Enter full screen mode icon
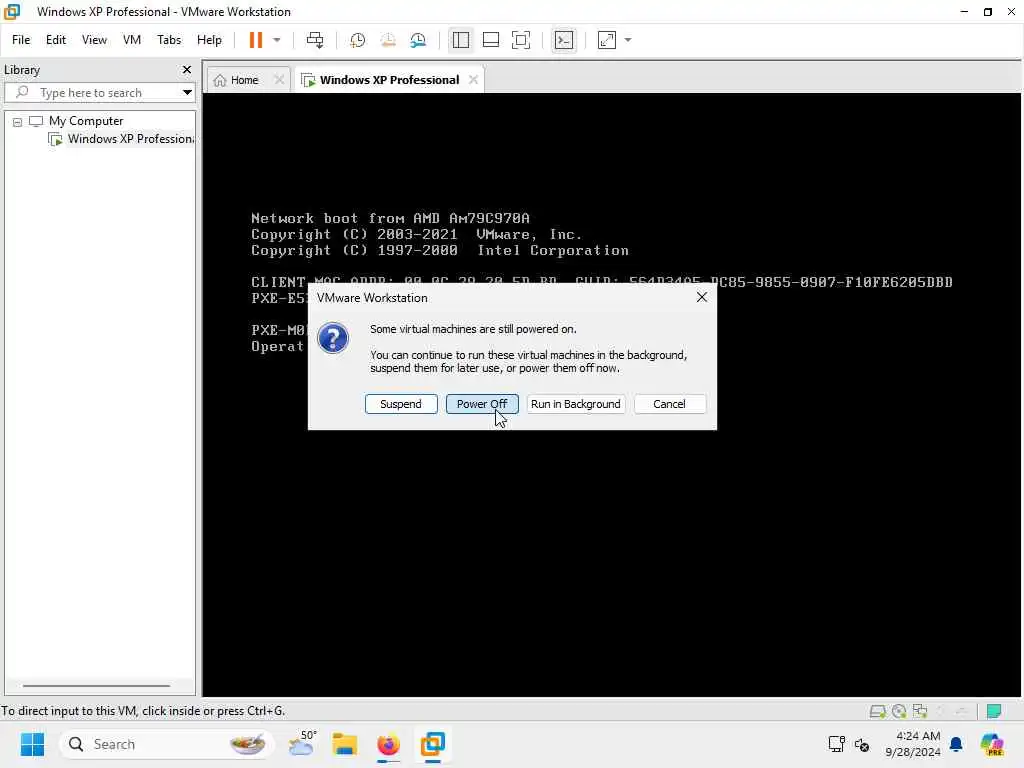Screen dimensions: 1024x768 (x=520, y=40)
